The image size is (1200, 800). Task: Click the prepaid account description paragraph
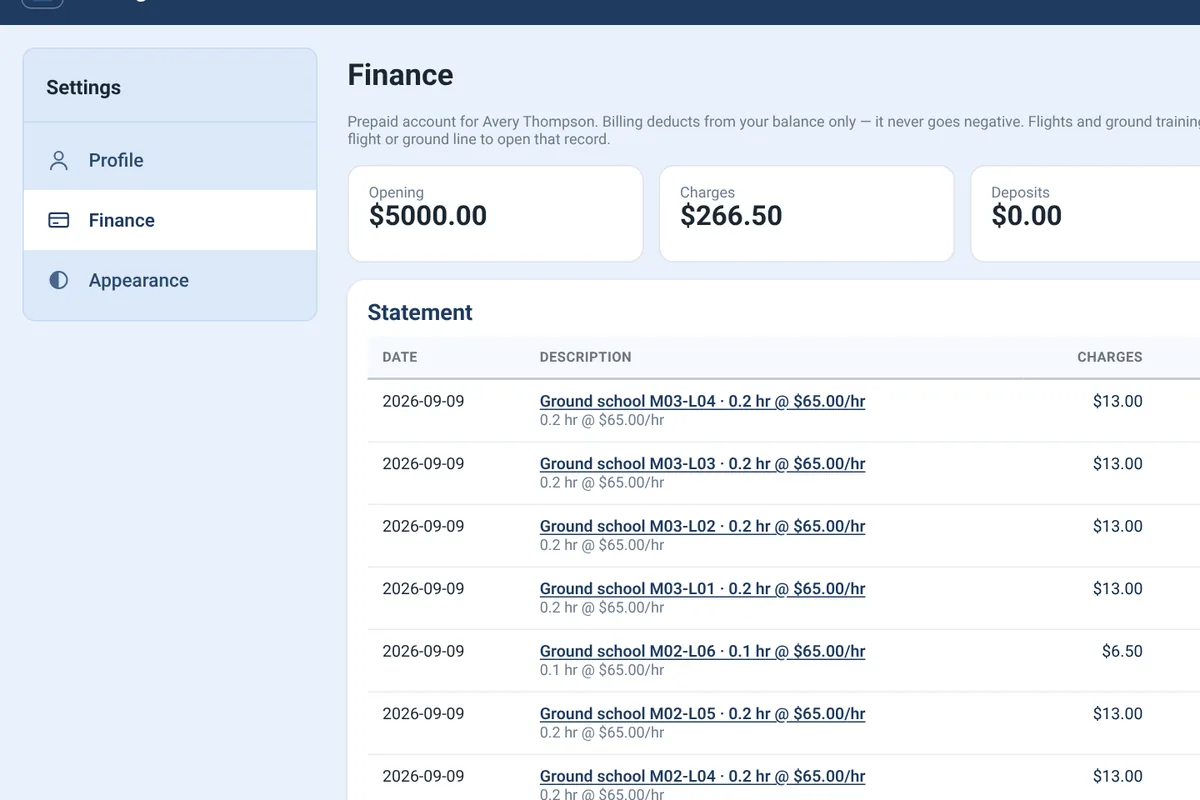pos(774,130)
